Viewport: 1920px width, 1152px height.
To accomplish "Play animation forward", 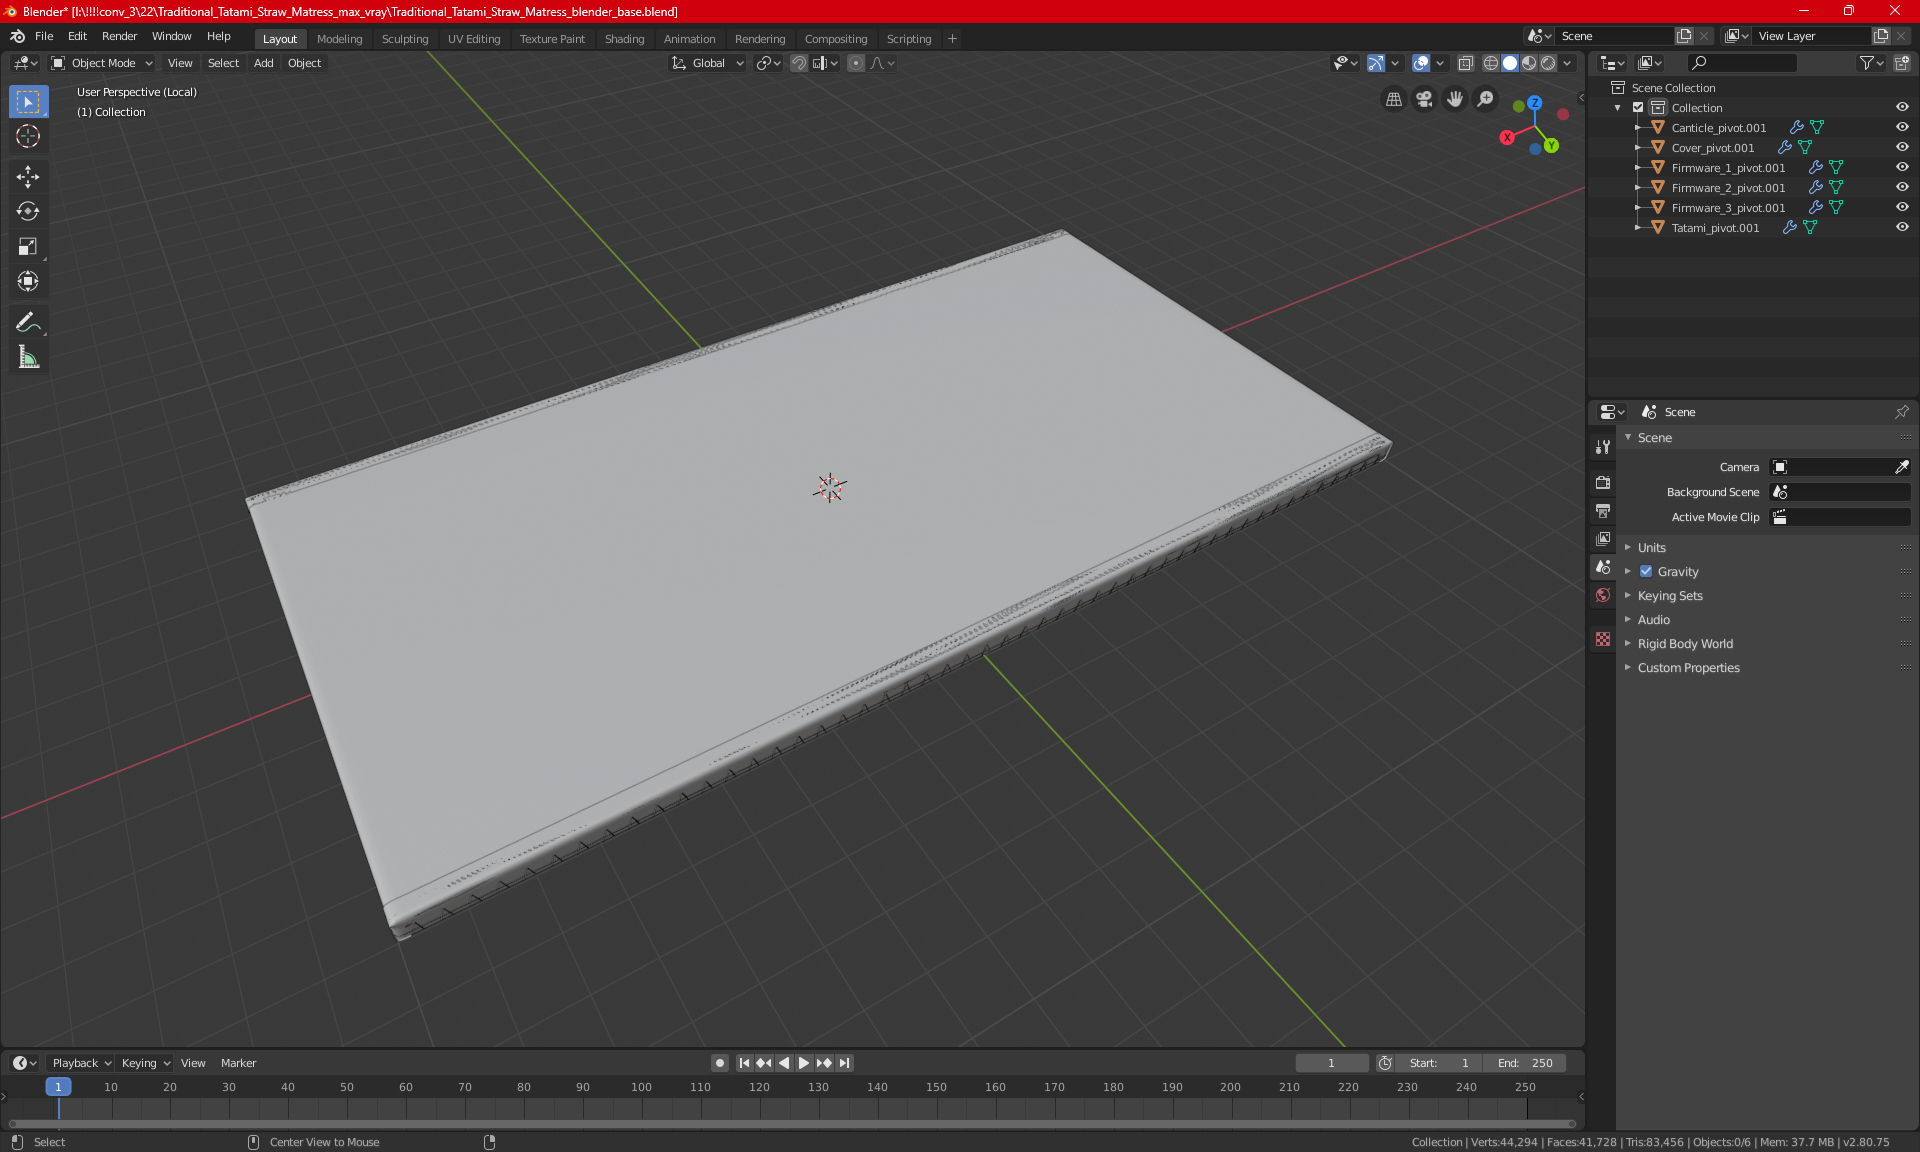I will click(x=804, y=1063).
